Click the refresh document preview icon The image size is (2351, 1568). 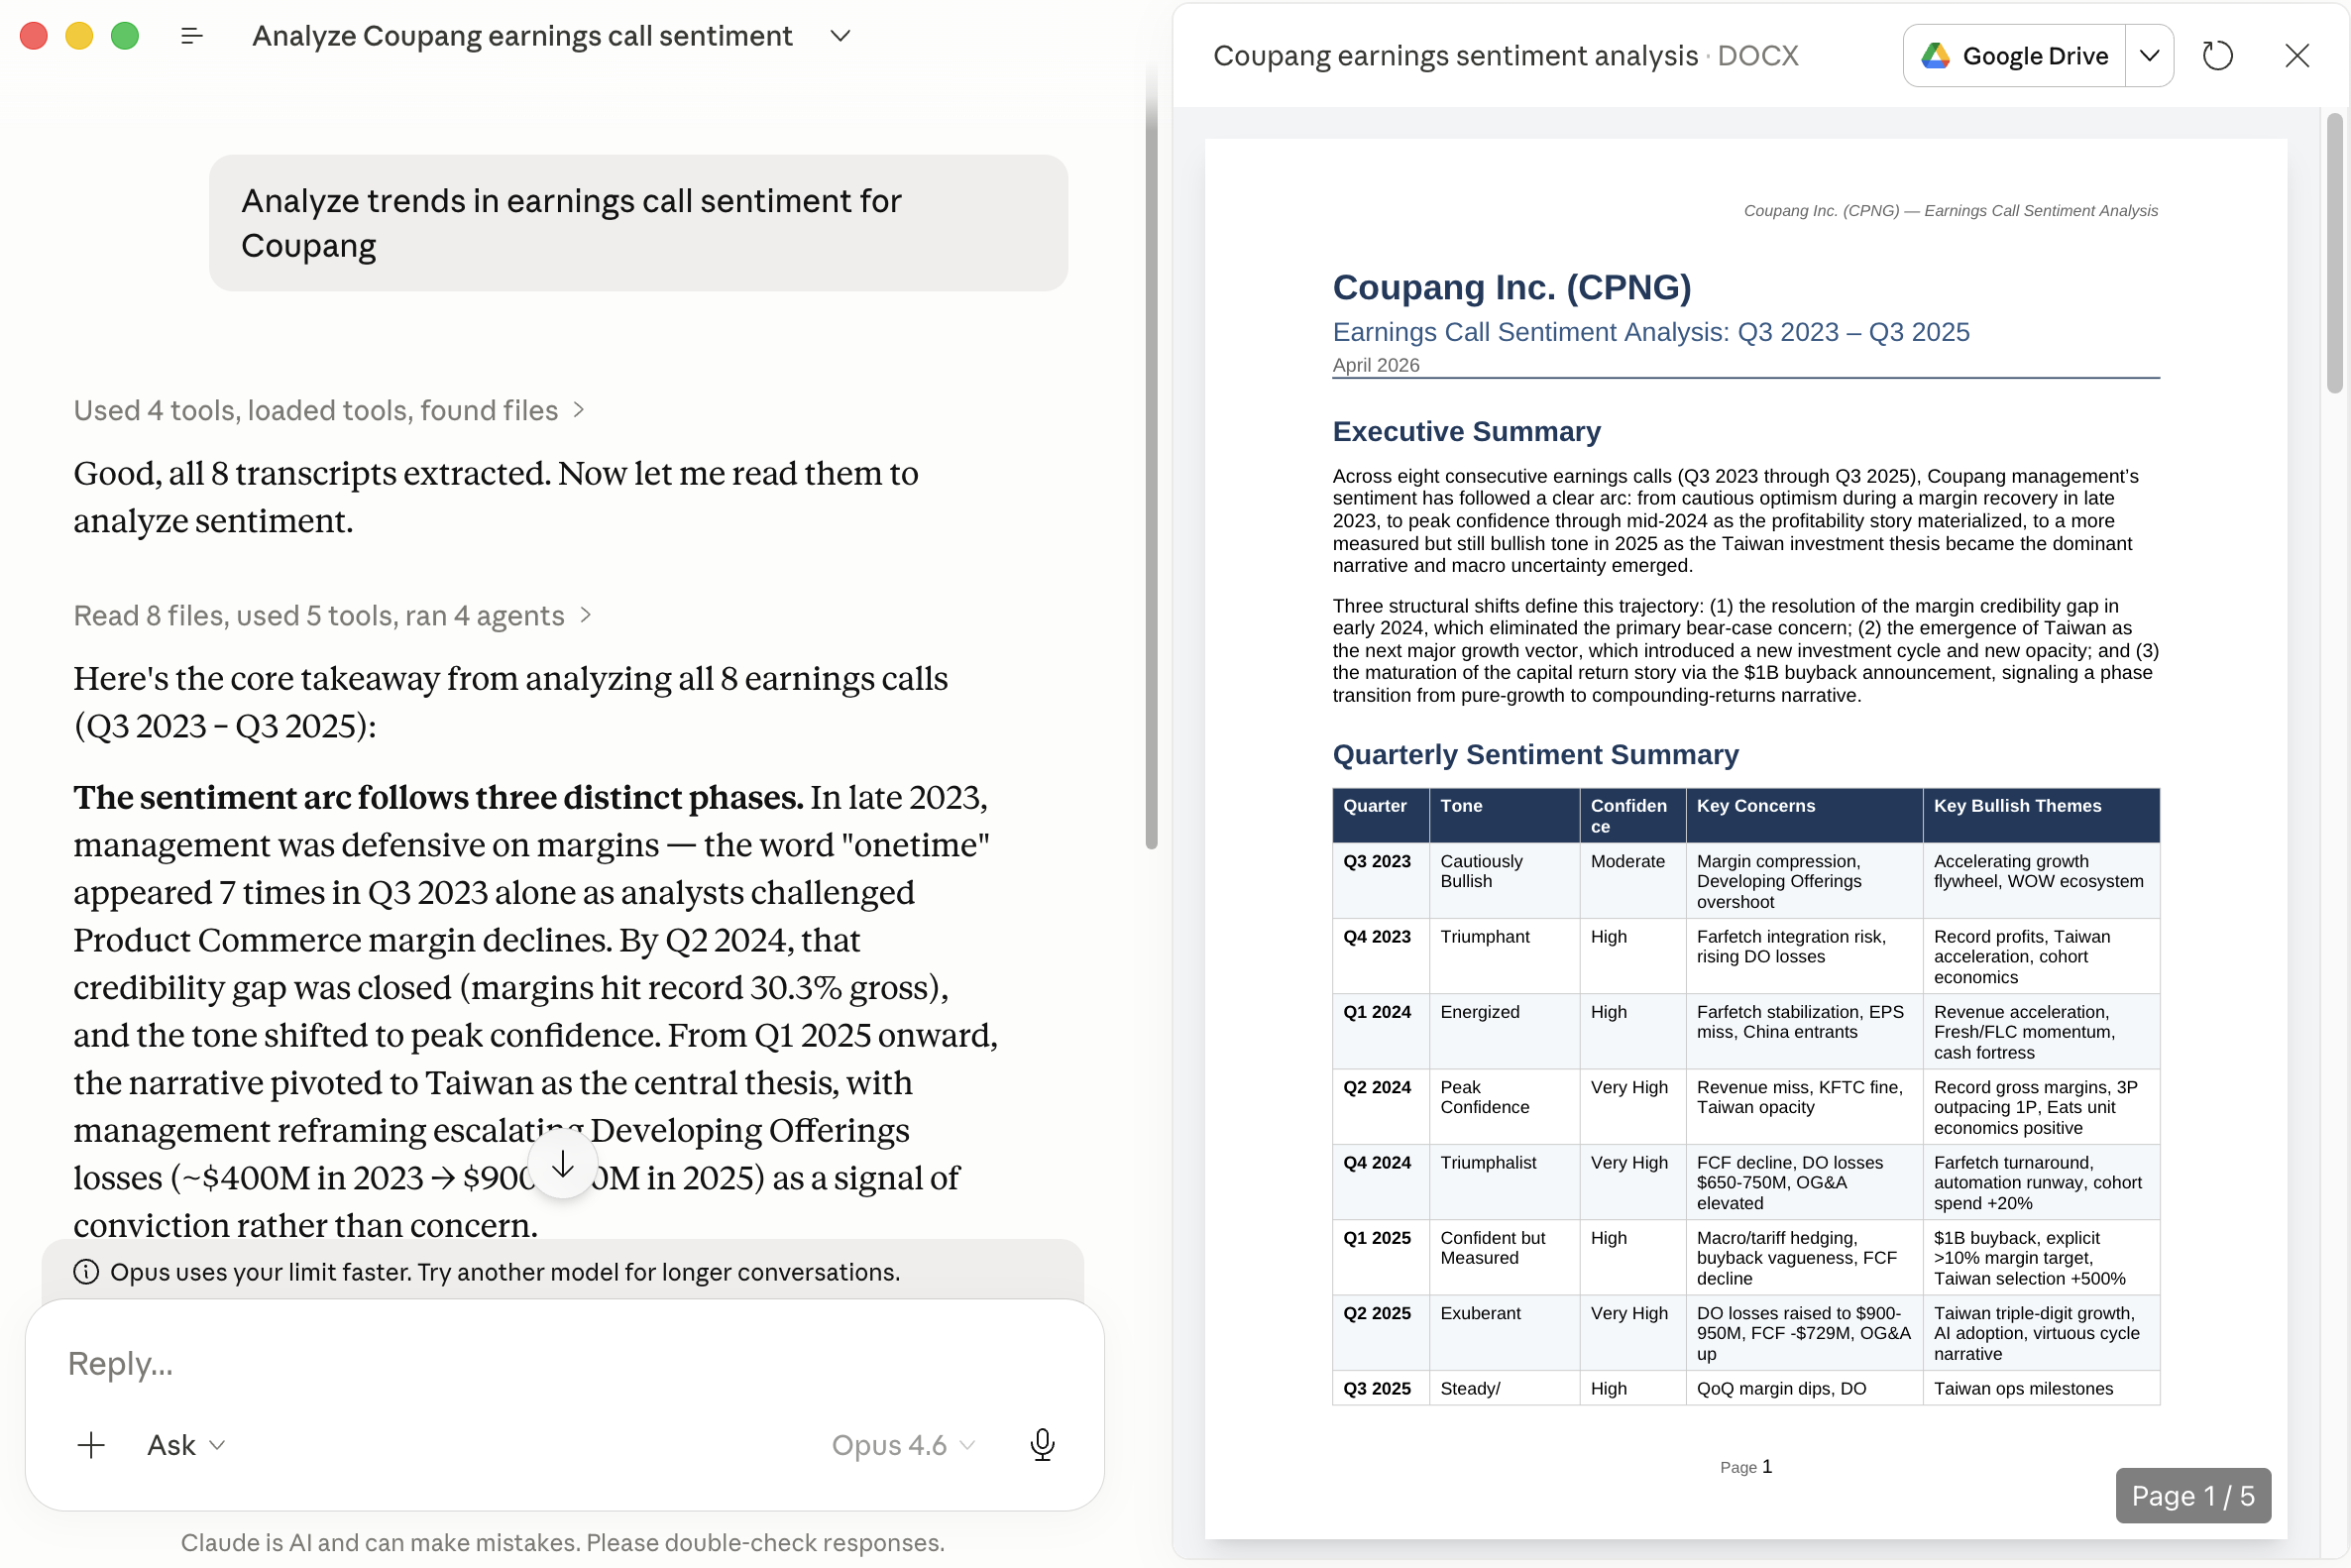click(2217, 56)
